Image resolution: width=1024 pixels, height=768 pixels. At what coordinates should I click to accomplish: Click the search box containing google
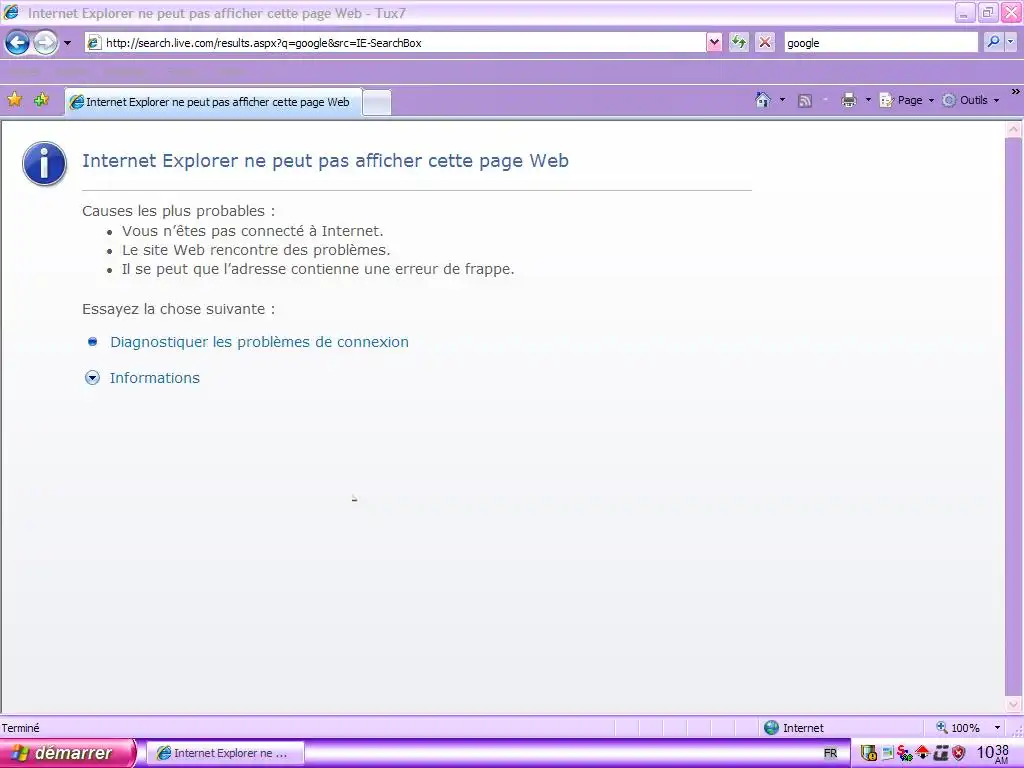click(880, 43)
